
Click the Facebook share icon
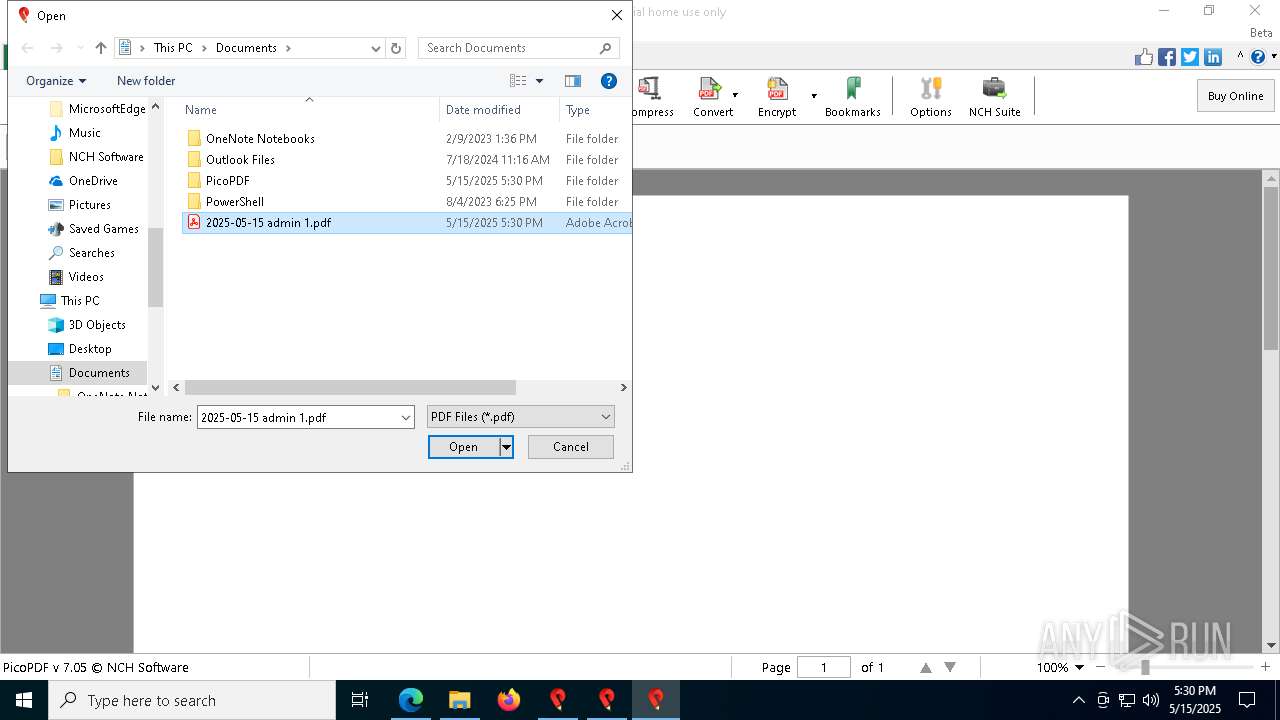pyautogui.click(x=1167, y=57)
